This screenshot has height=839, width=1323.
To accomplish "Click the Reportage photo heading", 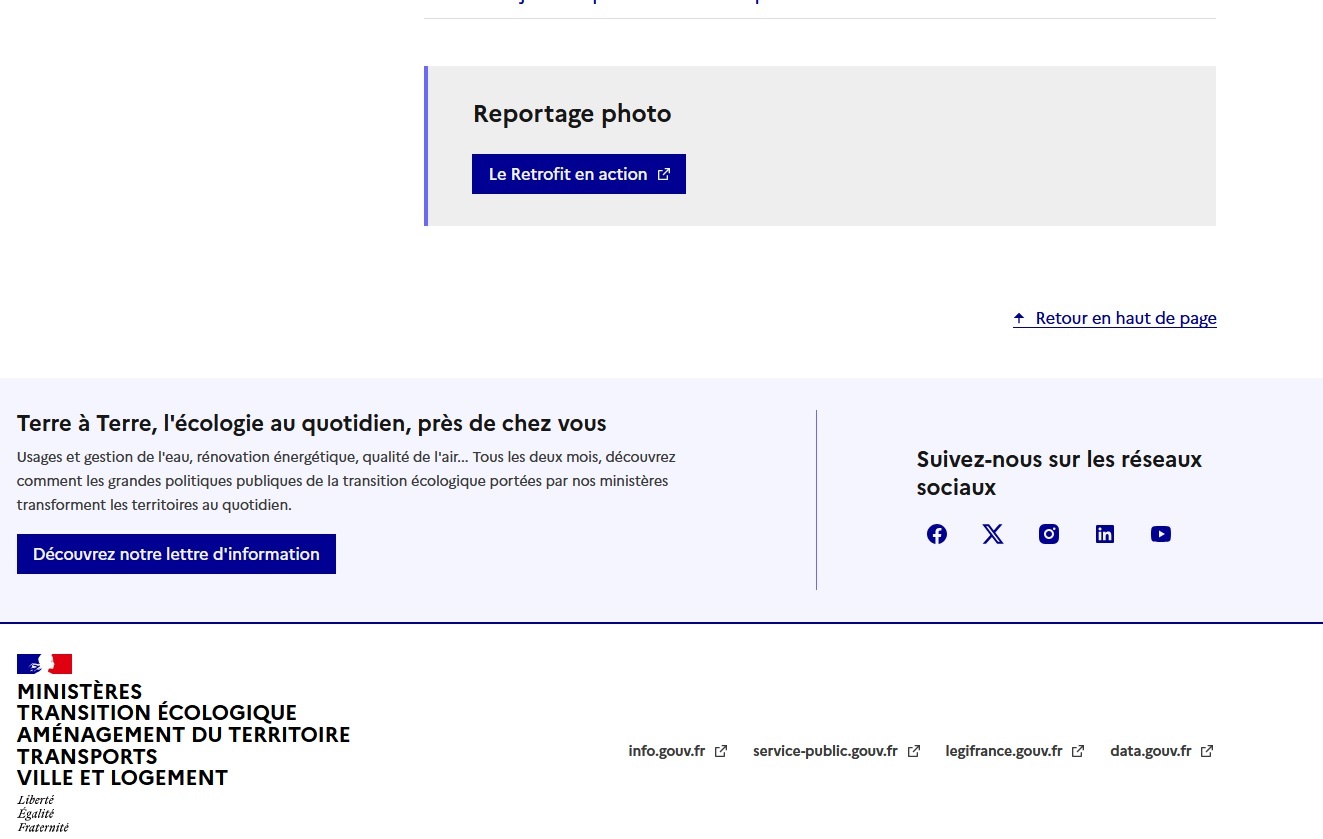I will pyautogui.click(x=572, y=114).
